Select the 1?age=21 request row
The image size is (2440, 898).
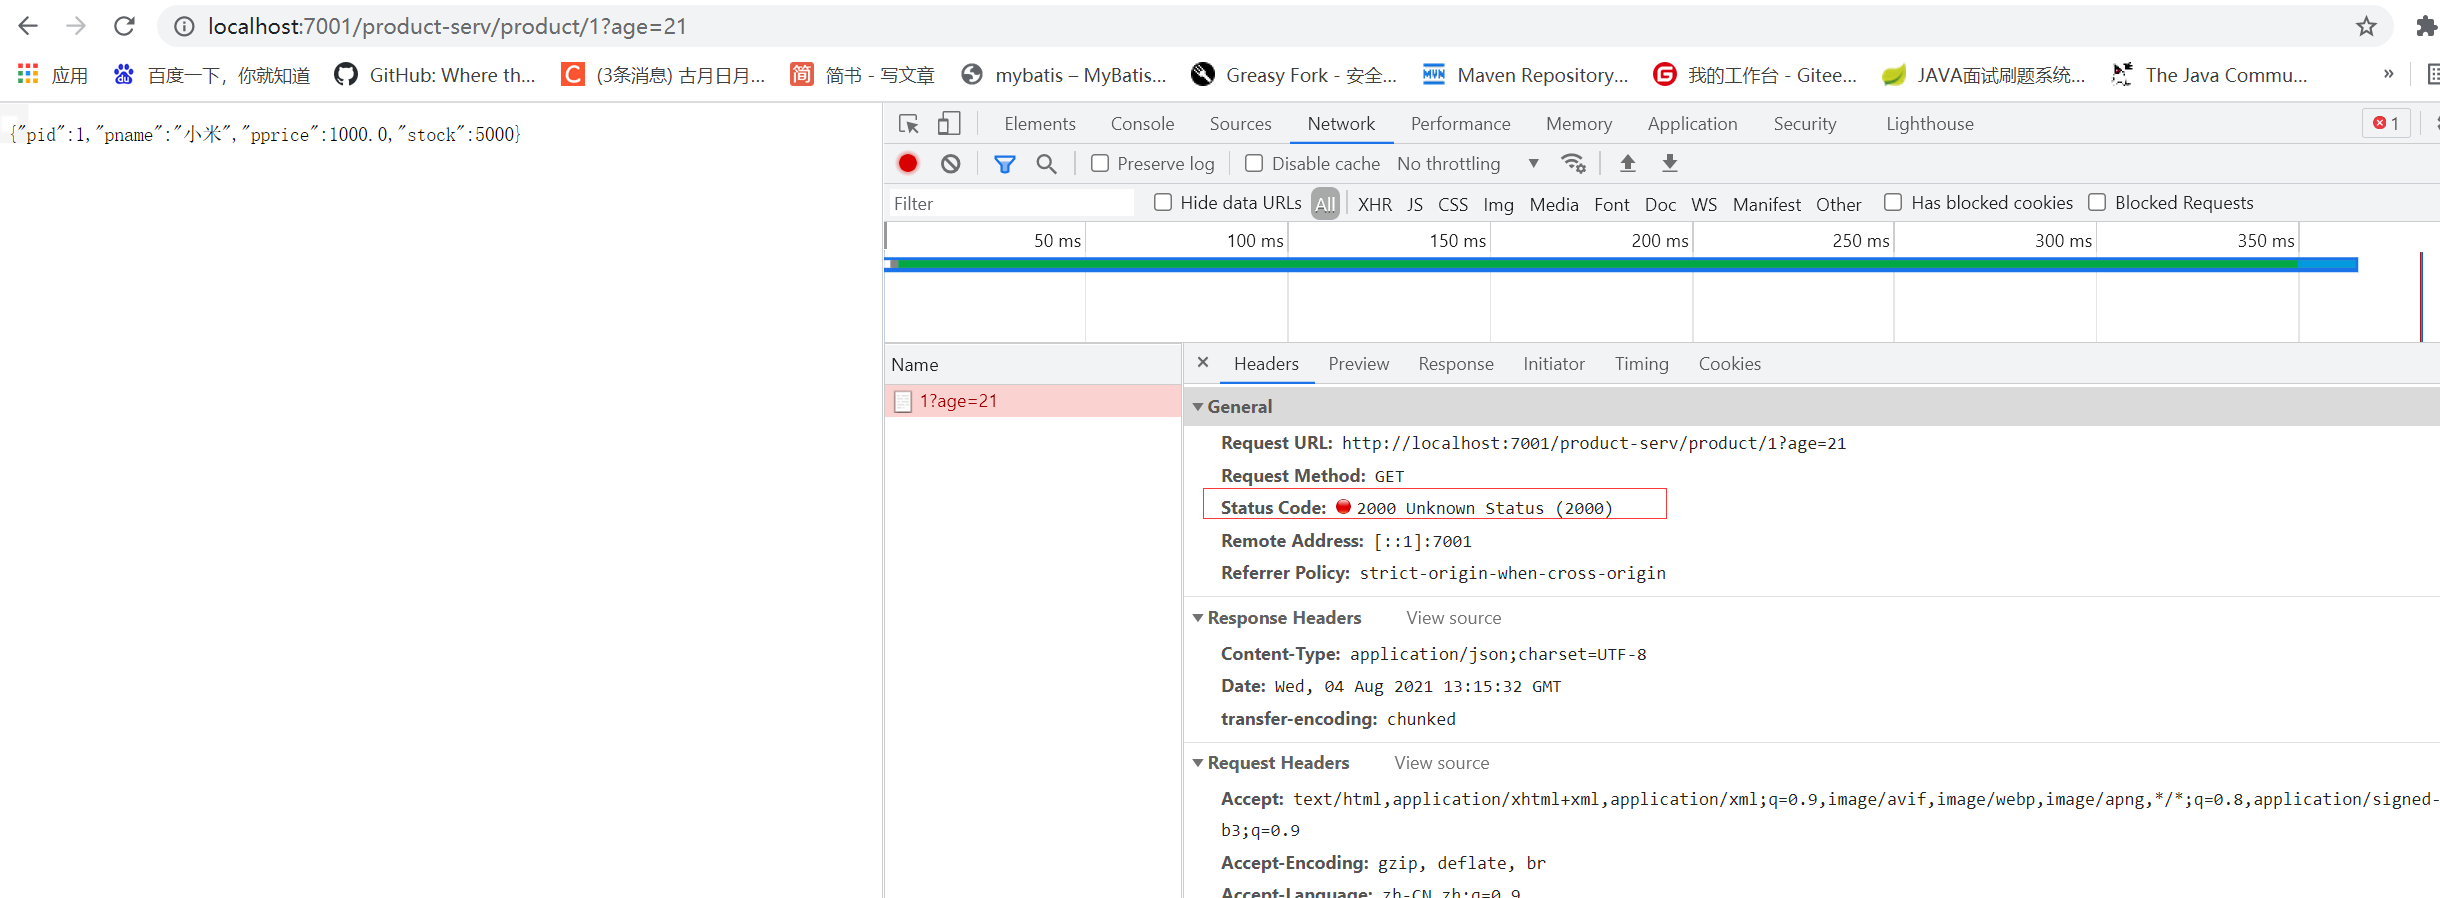click(x=1032, y=401)
